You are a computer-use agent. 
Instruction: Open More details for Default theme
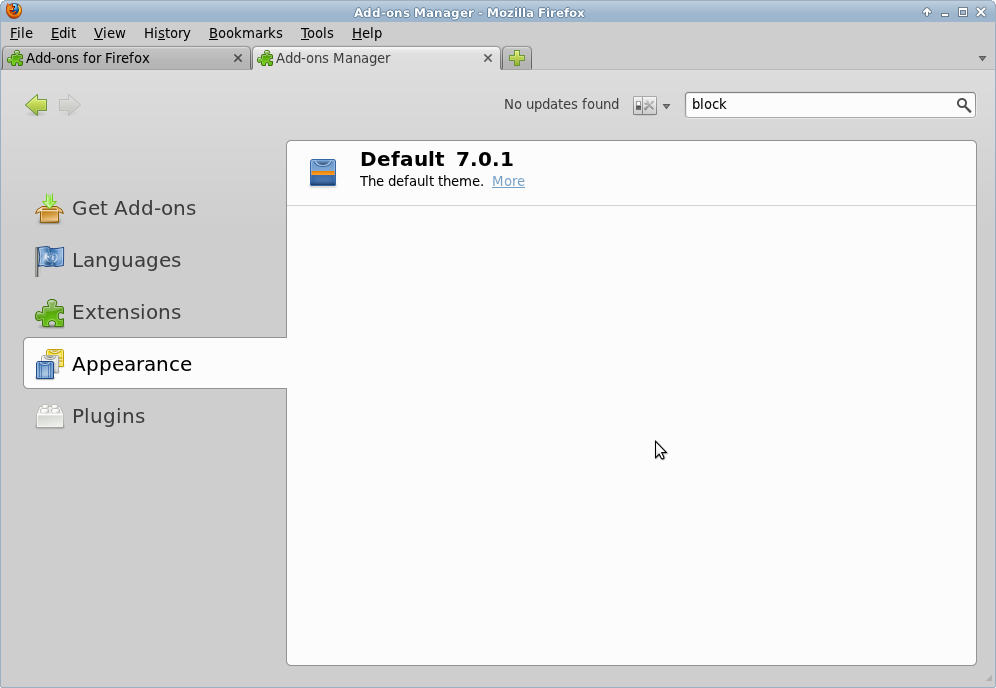pyautogui.click(x=508, y=181)
